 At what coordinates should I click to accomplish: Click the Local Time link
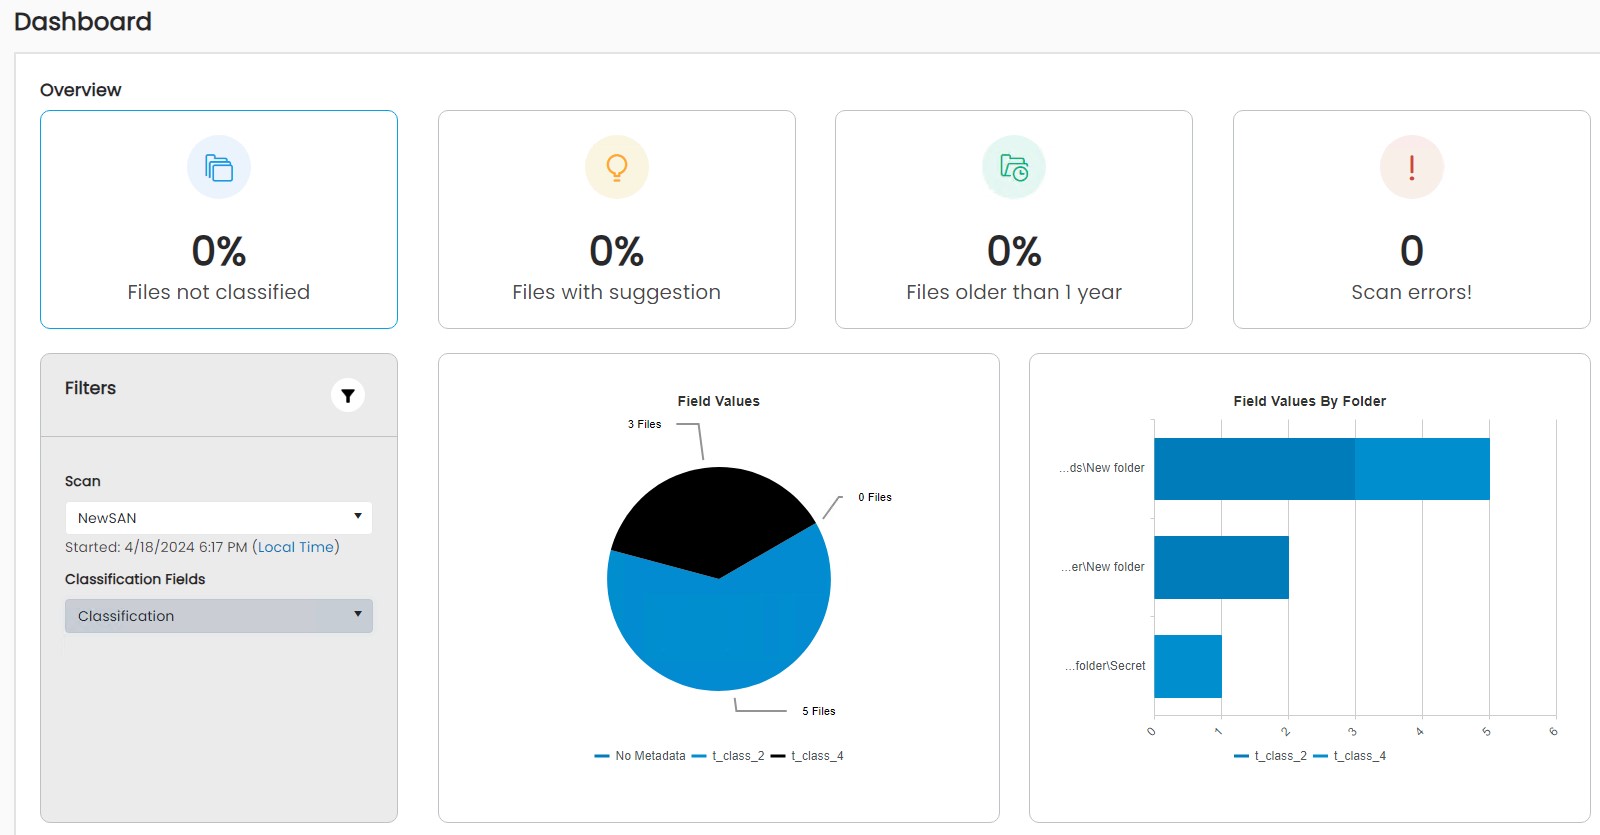(296, 547)
